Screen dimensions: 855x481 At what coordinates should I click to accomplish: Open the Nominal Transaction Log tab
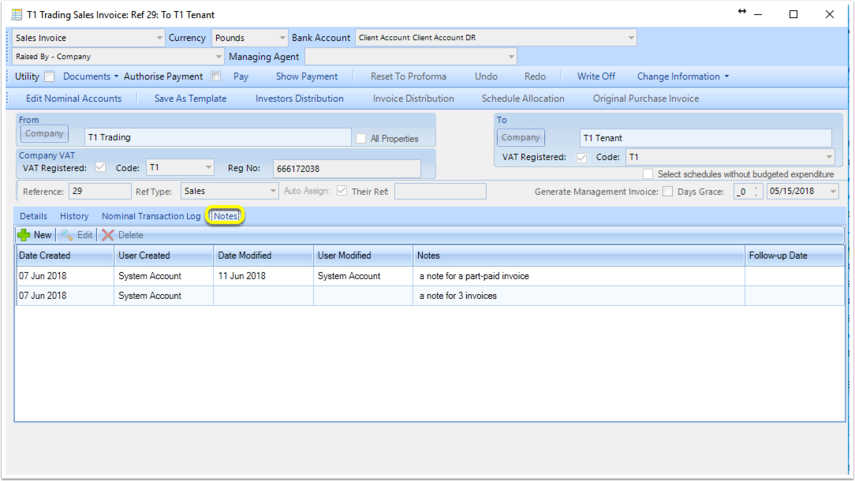coord(151,216)
